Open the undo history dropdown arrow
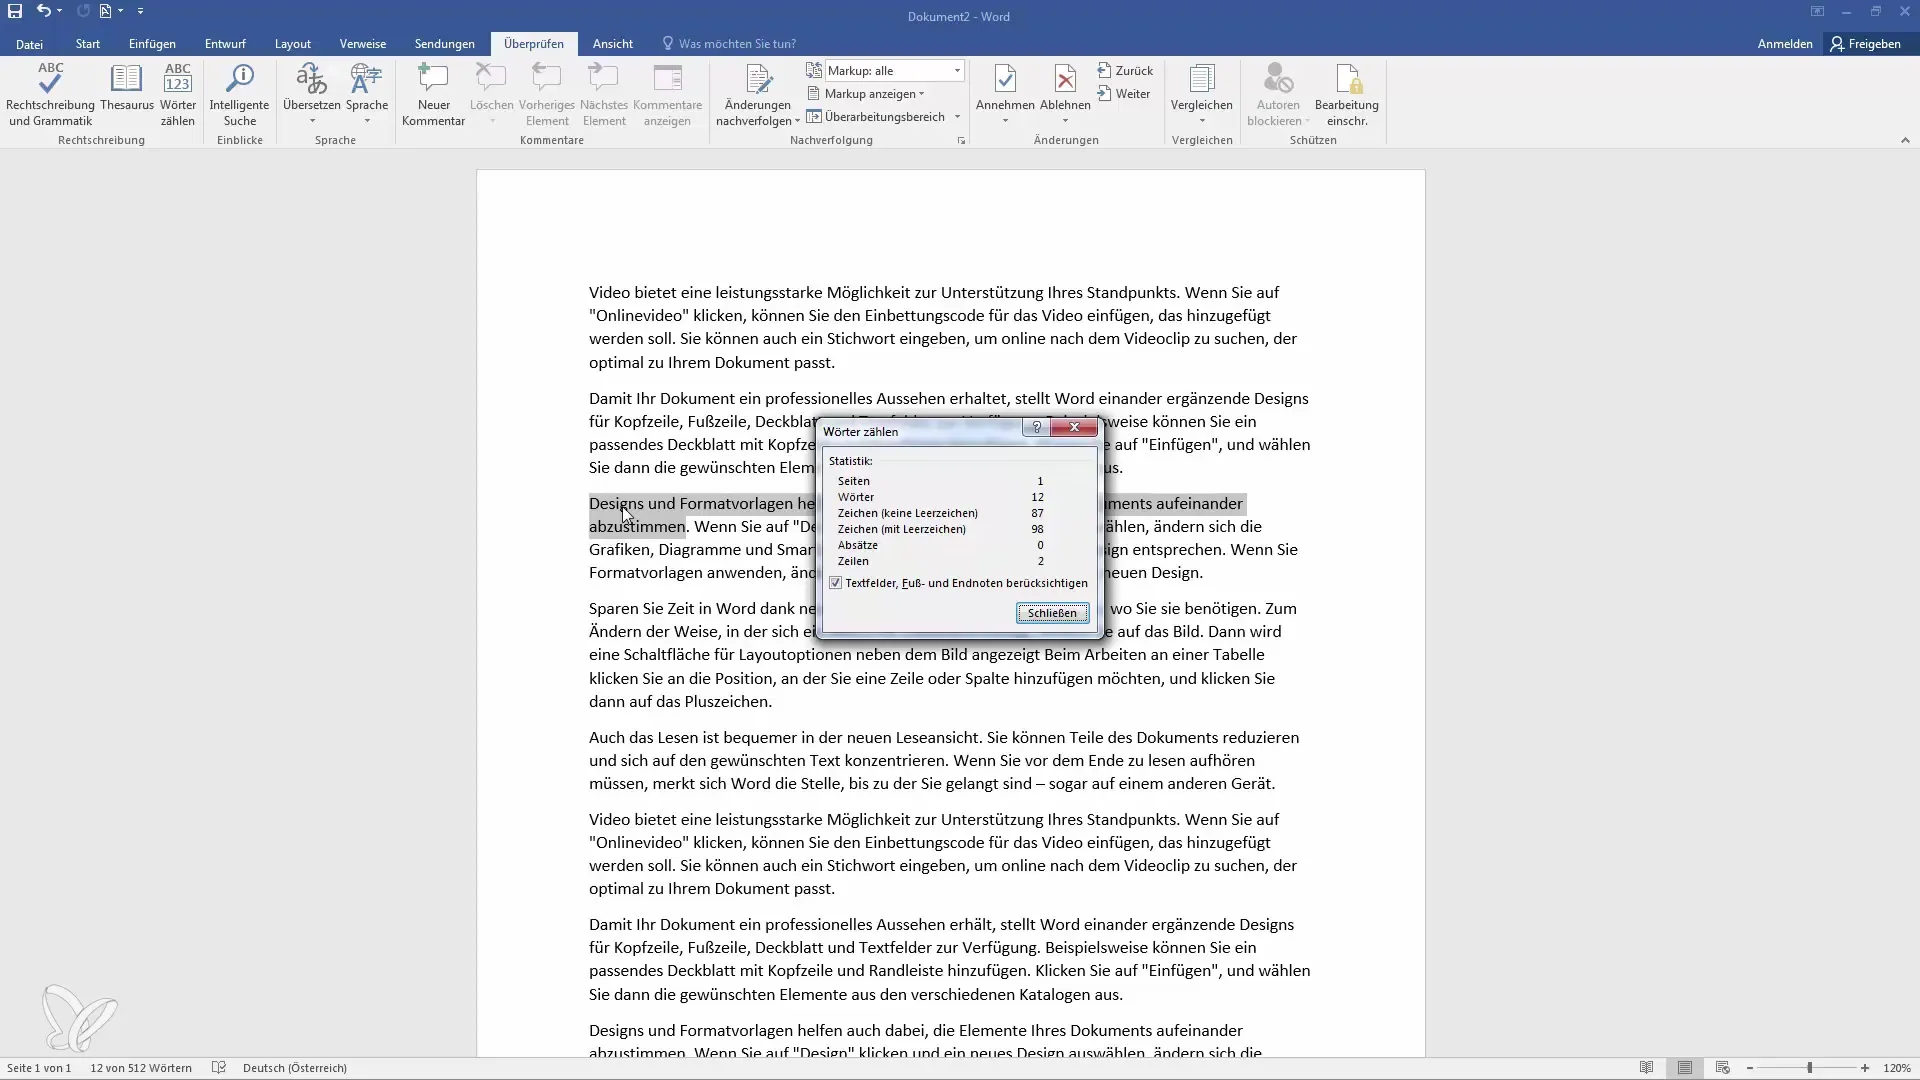Image resolution: width=1920 pixels, height=1080 pixels. (x=60, y=11)
